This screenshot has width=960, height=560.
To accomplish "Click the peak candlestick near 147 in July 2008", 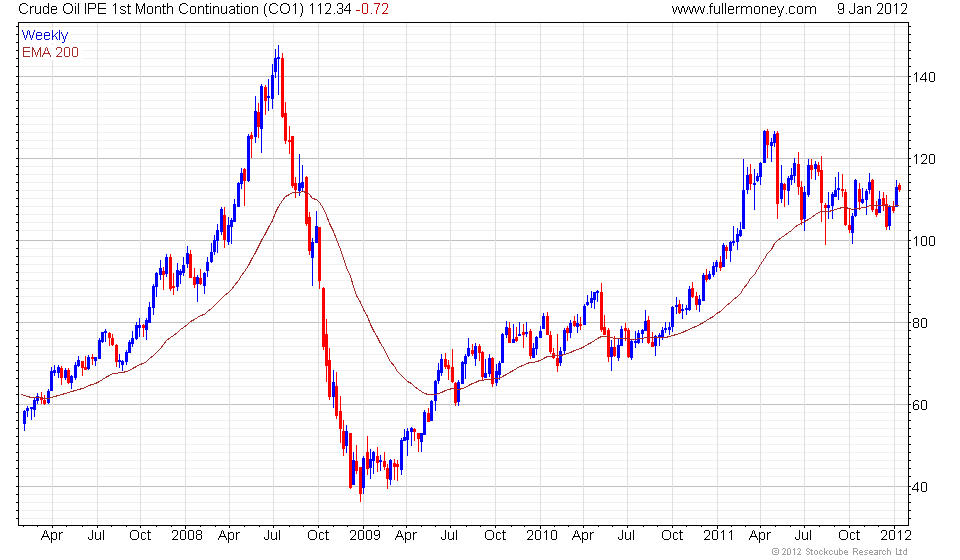I will coord(278,70).
